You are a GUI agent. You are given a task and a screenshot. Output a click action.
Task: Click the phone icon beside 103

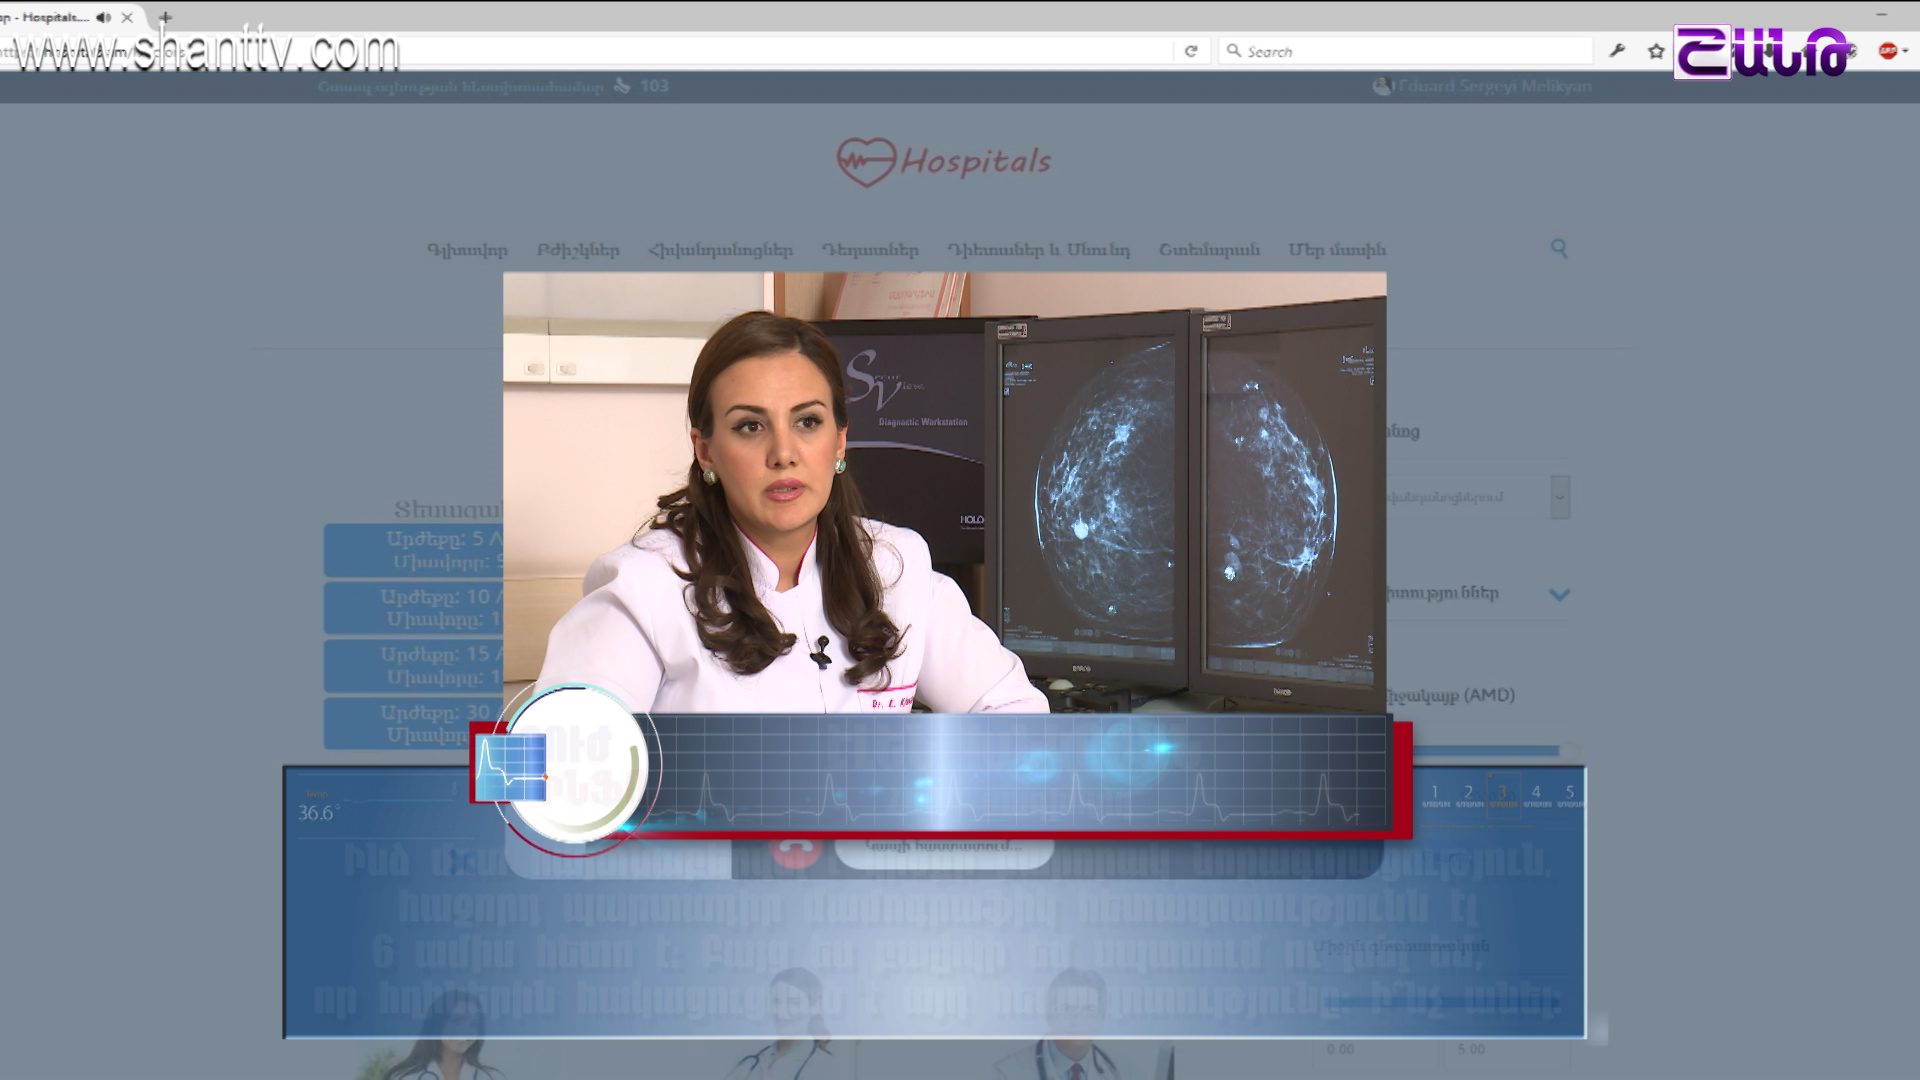tap(622, 86)
